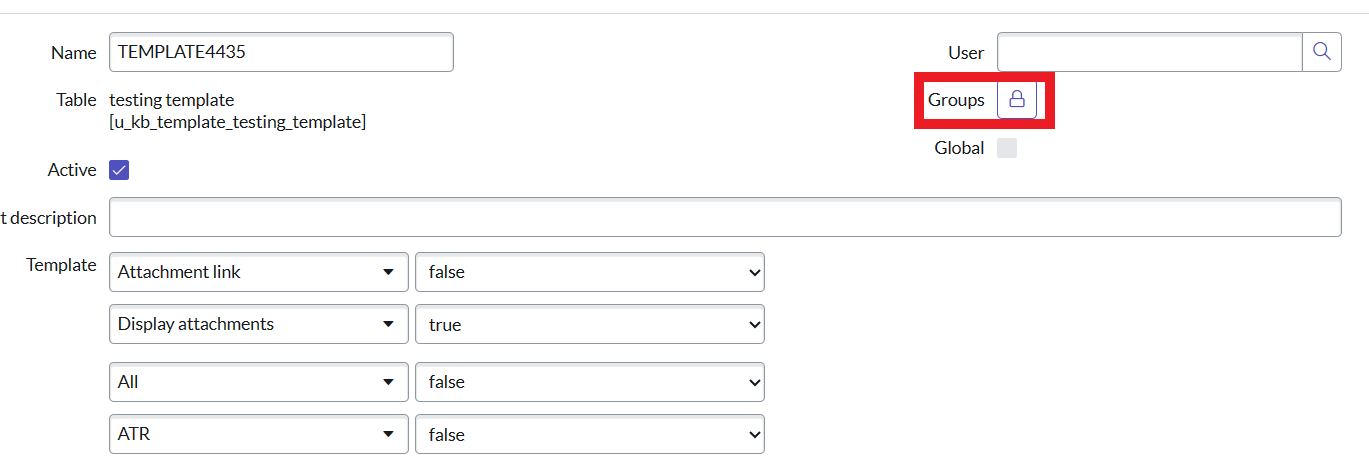Viewport: 1369px width, 458px height.
Task: Click the Global field label
Action: (x=959, y=148)
